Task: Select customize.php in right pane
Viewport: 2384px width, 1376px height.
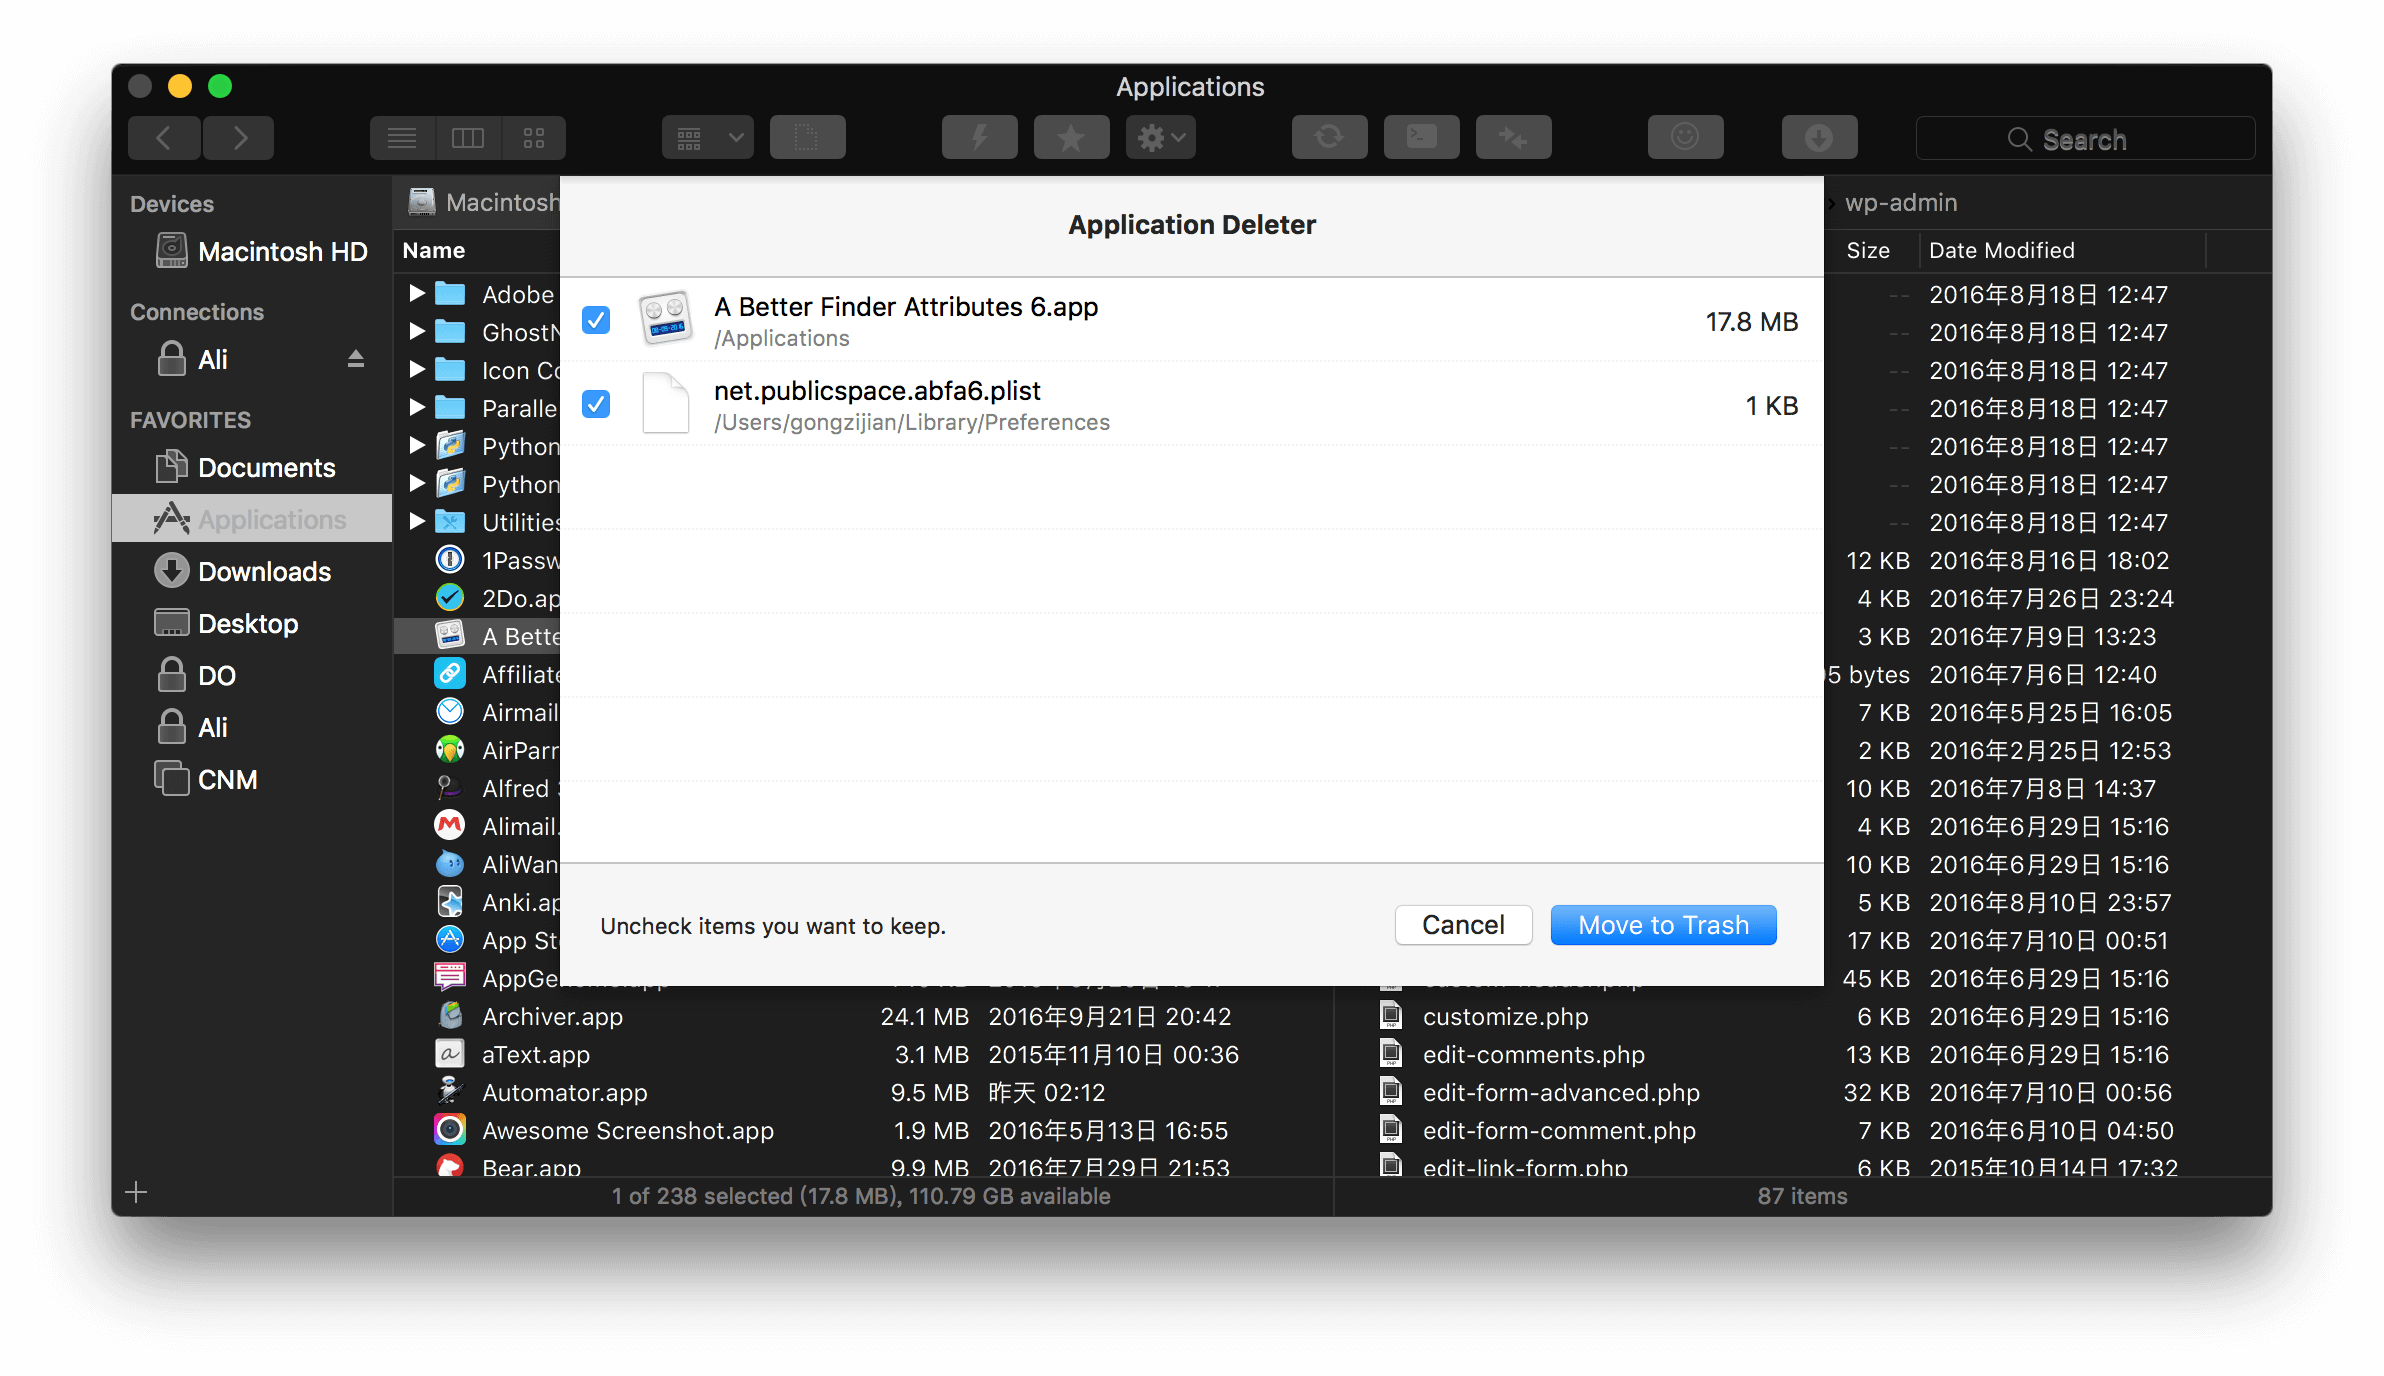Action: 1804,1016
